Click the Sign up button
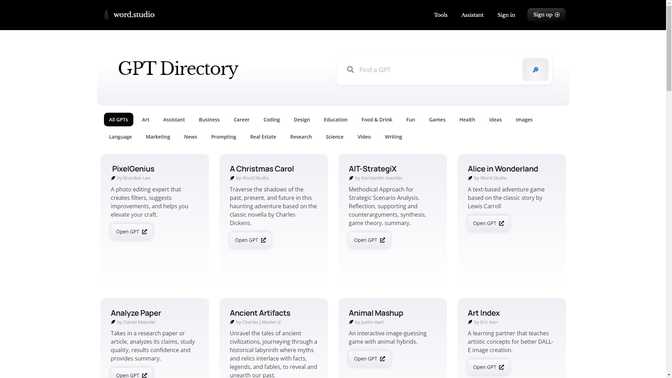This screenshot has width=672, height=378. tap(546, 15)
